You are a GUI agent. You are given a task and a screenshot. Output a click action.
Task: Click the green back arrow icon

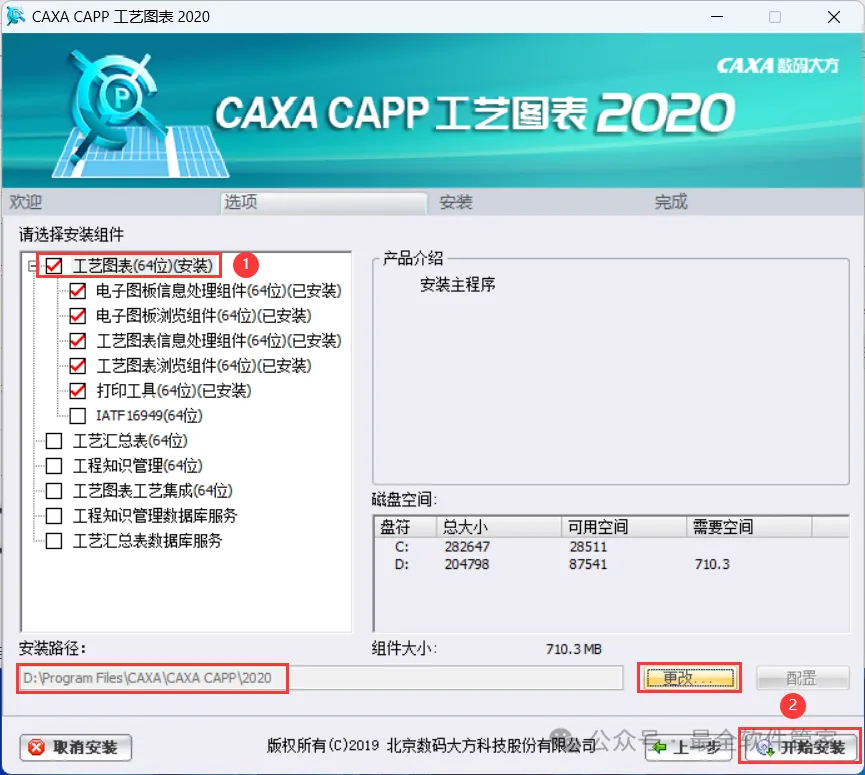click(x=659, y=748)
